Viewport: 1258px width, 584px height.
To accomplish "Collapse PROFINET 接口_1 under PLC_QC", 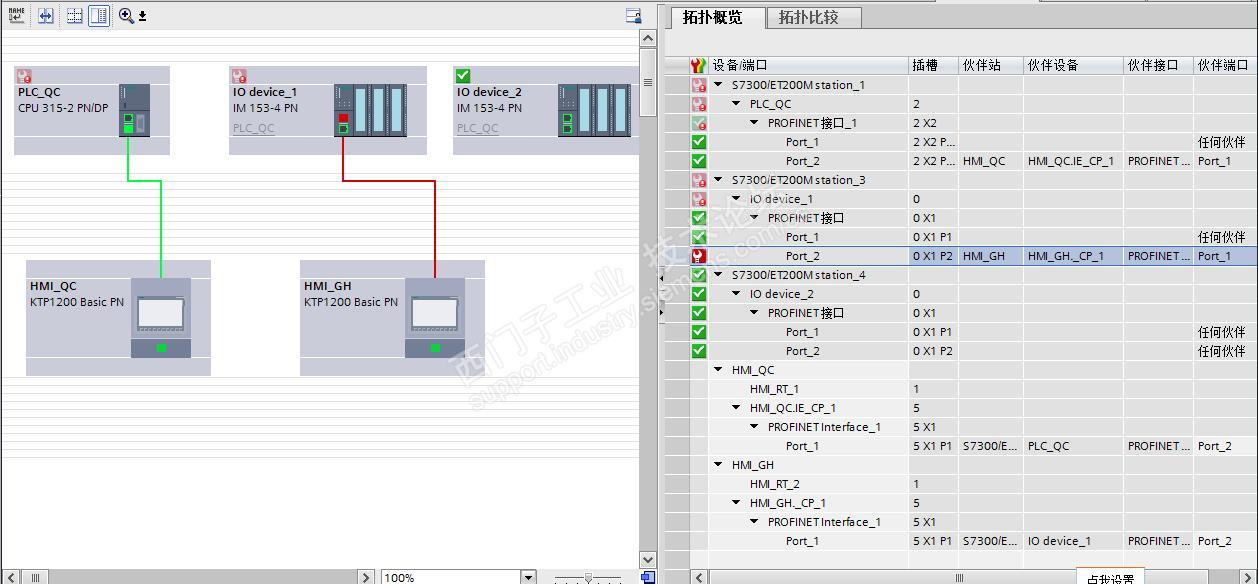I will tap(755, 123).
